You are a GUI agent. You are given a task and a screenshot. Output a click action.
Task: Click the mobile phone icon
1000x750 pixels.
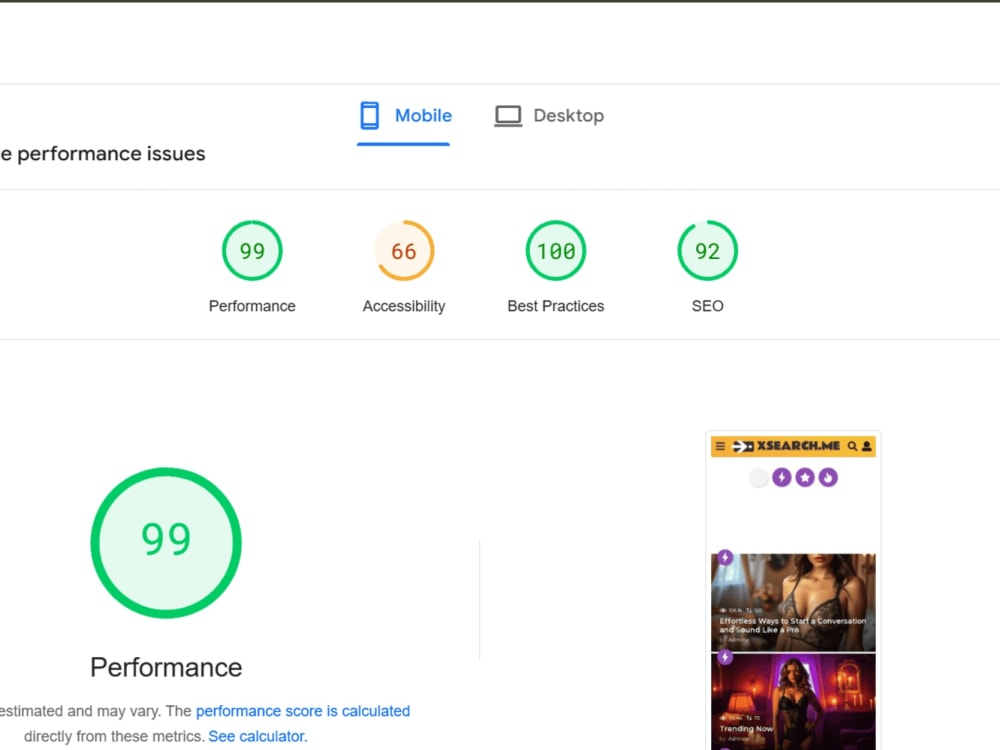[x=369, y=115]
